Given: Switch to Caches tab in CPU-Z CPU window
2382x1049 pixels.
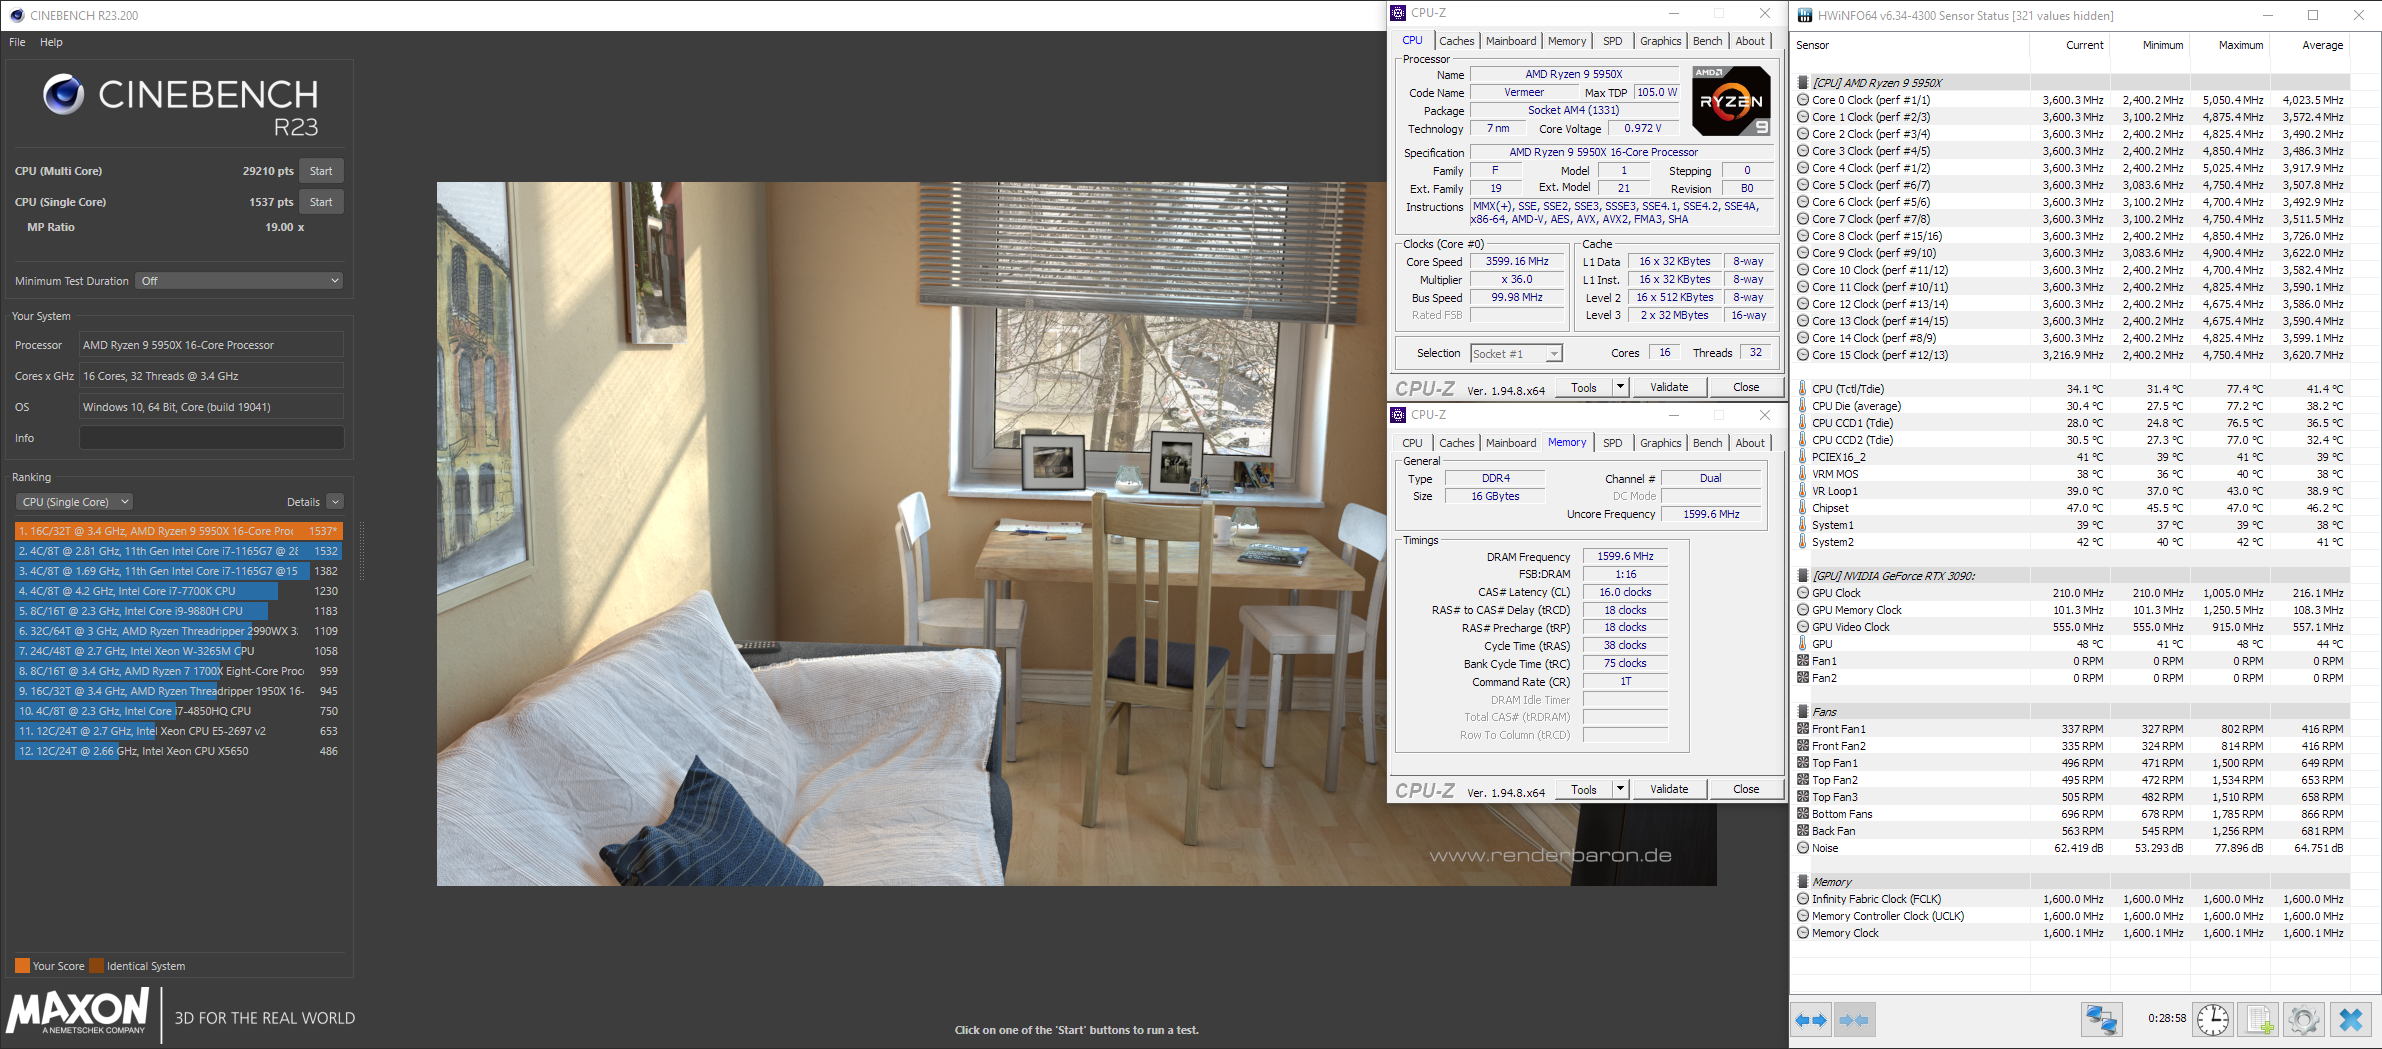Looking at the screenshot, I should (x=1456, y=41).
